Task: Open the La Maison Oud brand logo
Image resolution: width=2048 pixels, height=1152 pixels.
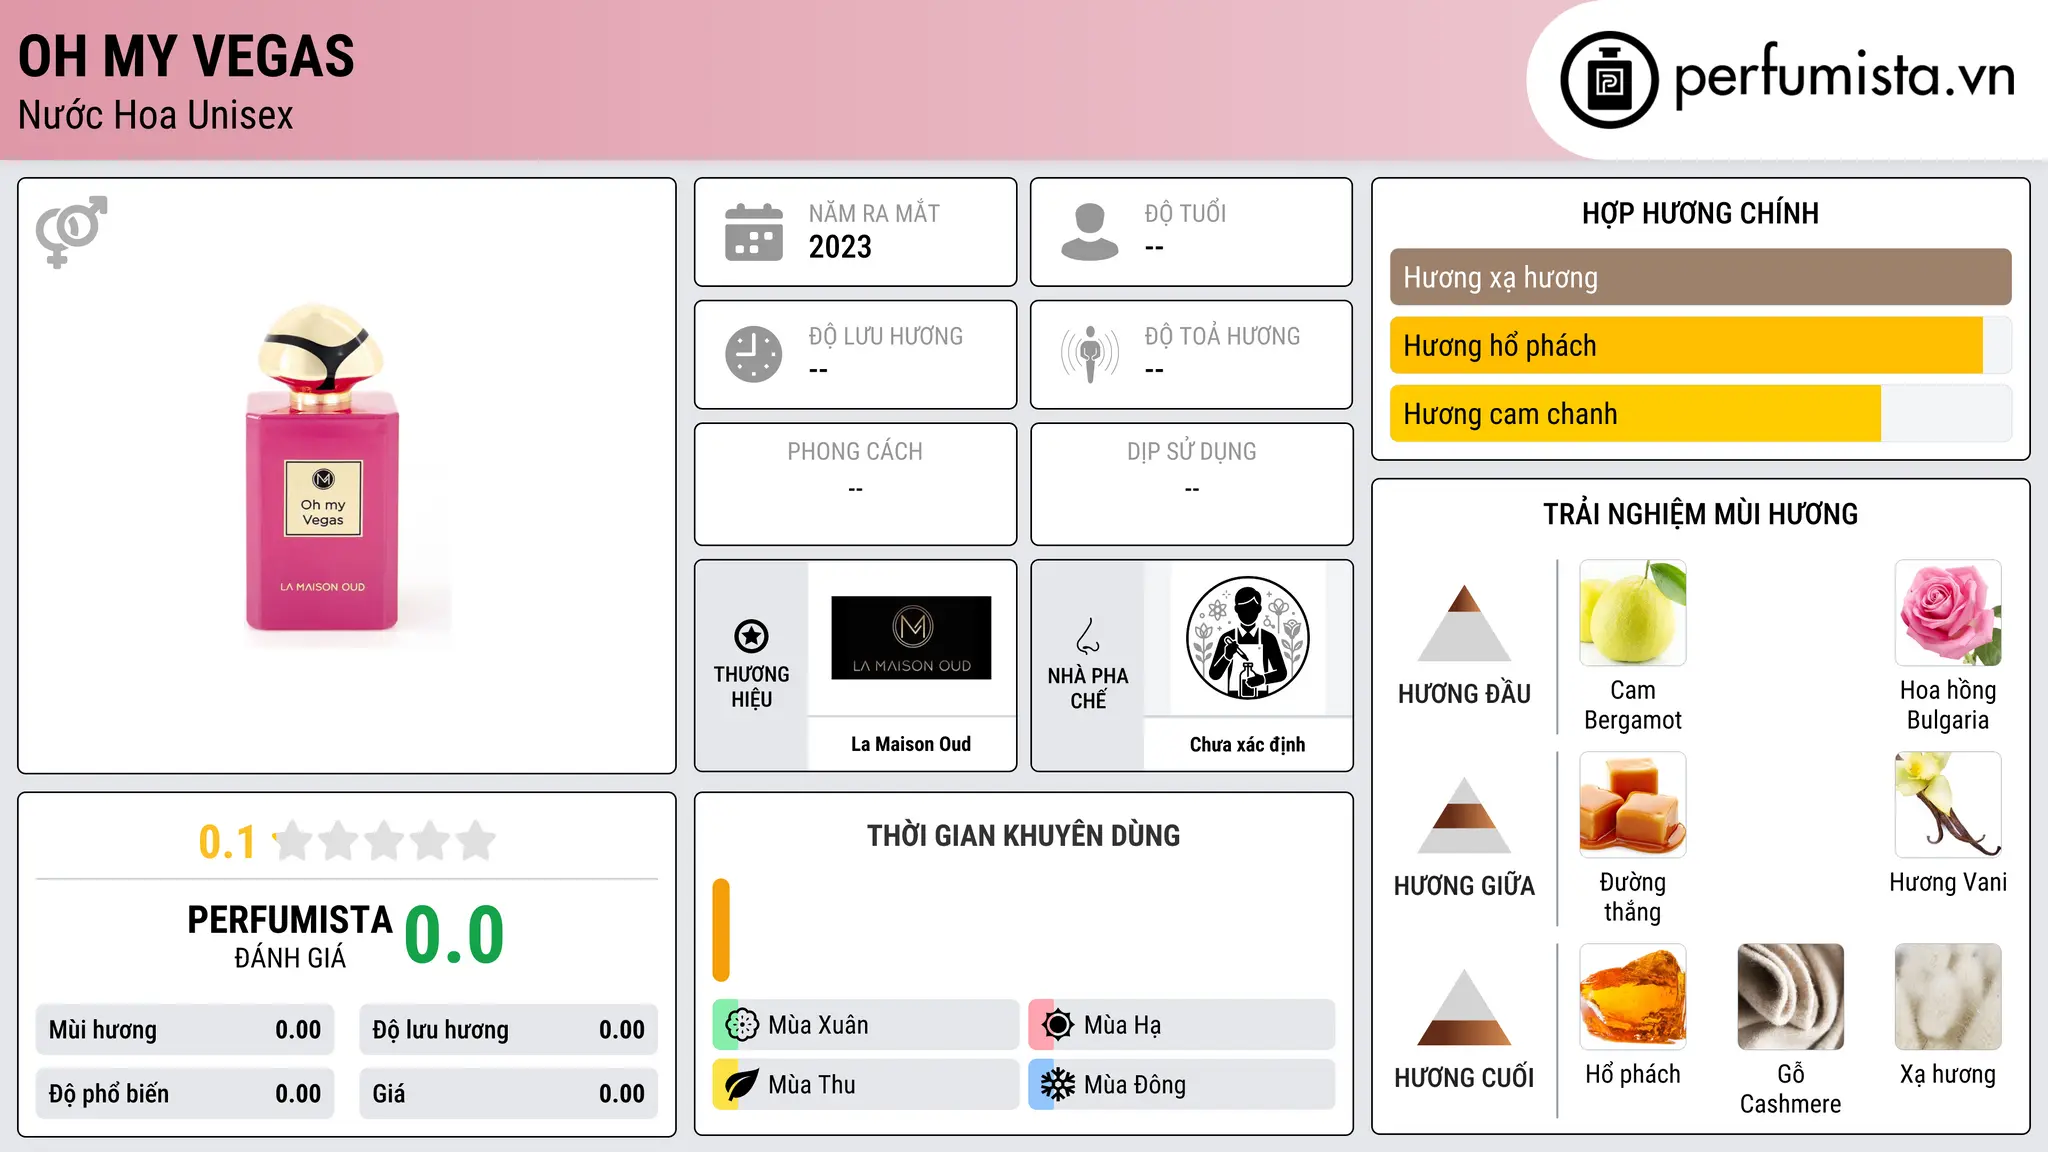Action: pos(911,638)
